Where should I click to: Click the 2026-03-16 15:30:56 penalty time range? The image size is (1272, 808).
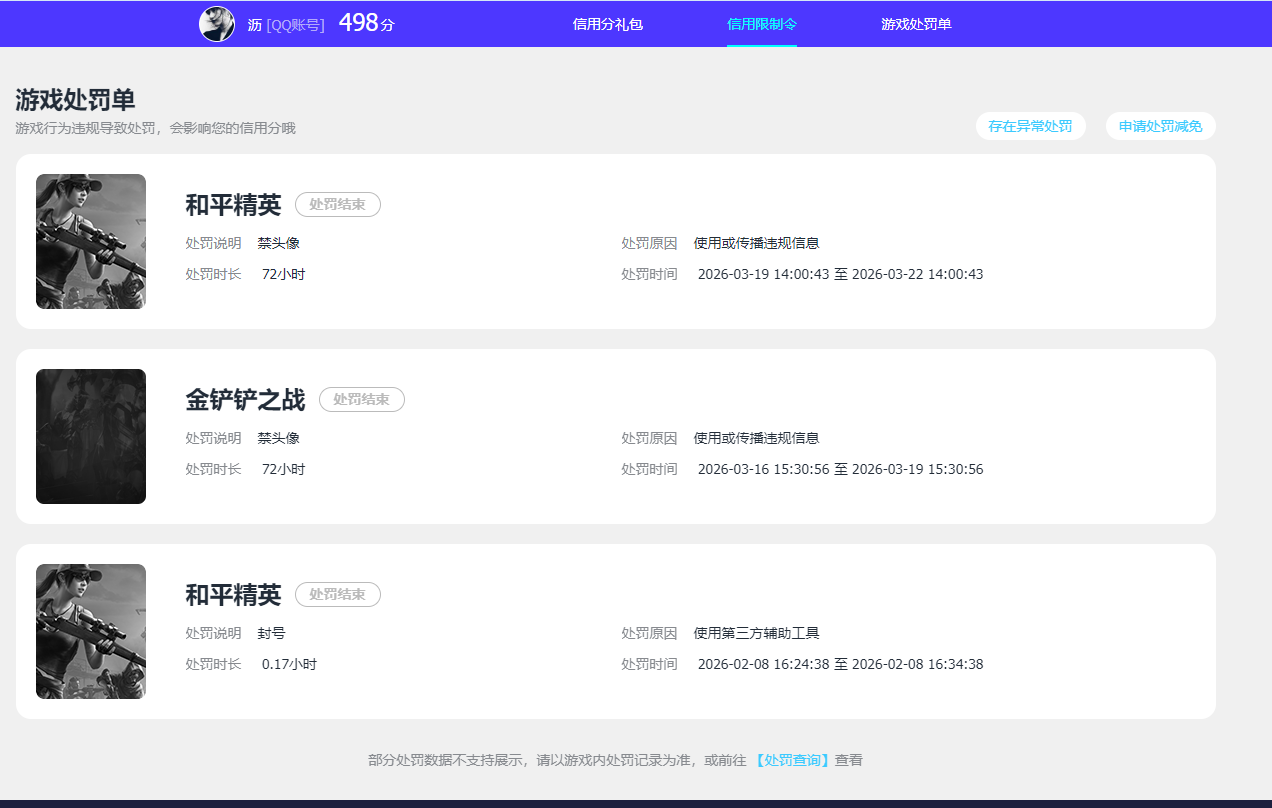[x=840, y=469]
